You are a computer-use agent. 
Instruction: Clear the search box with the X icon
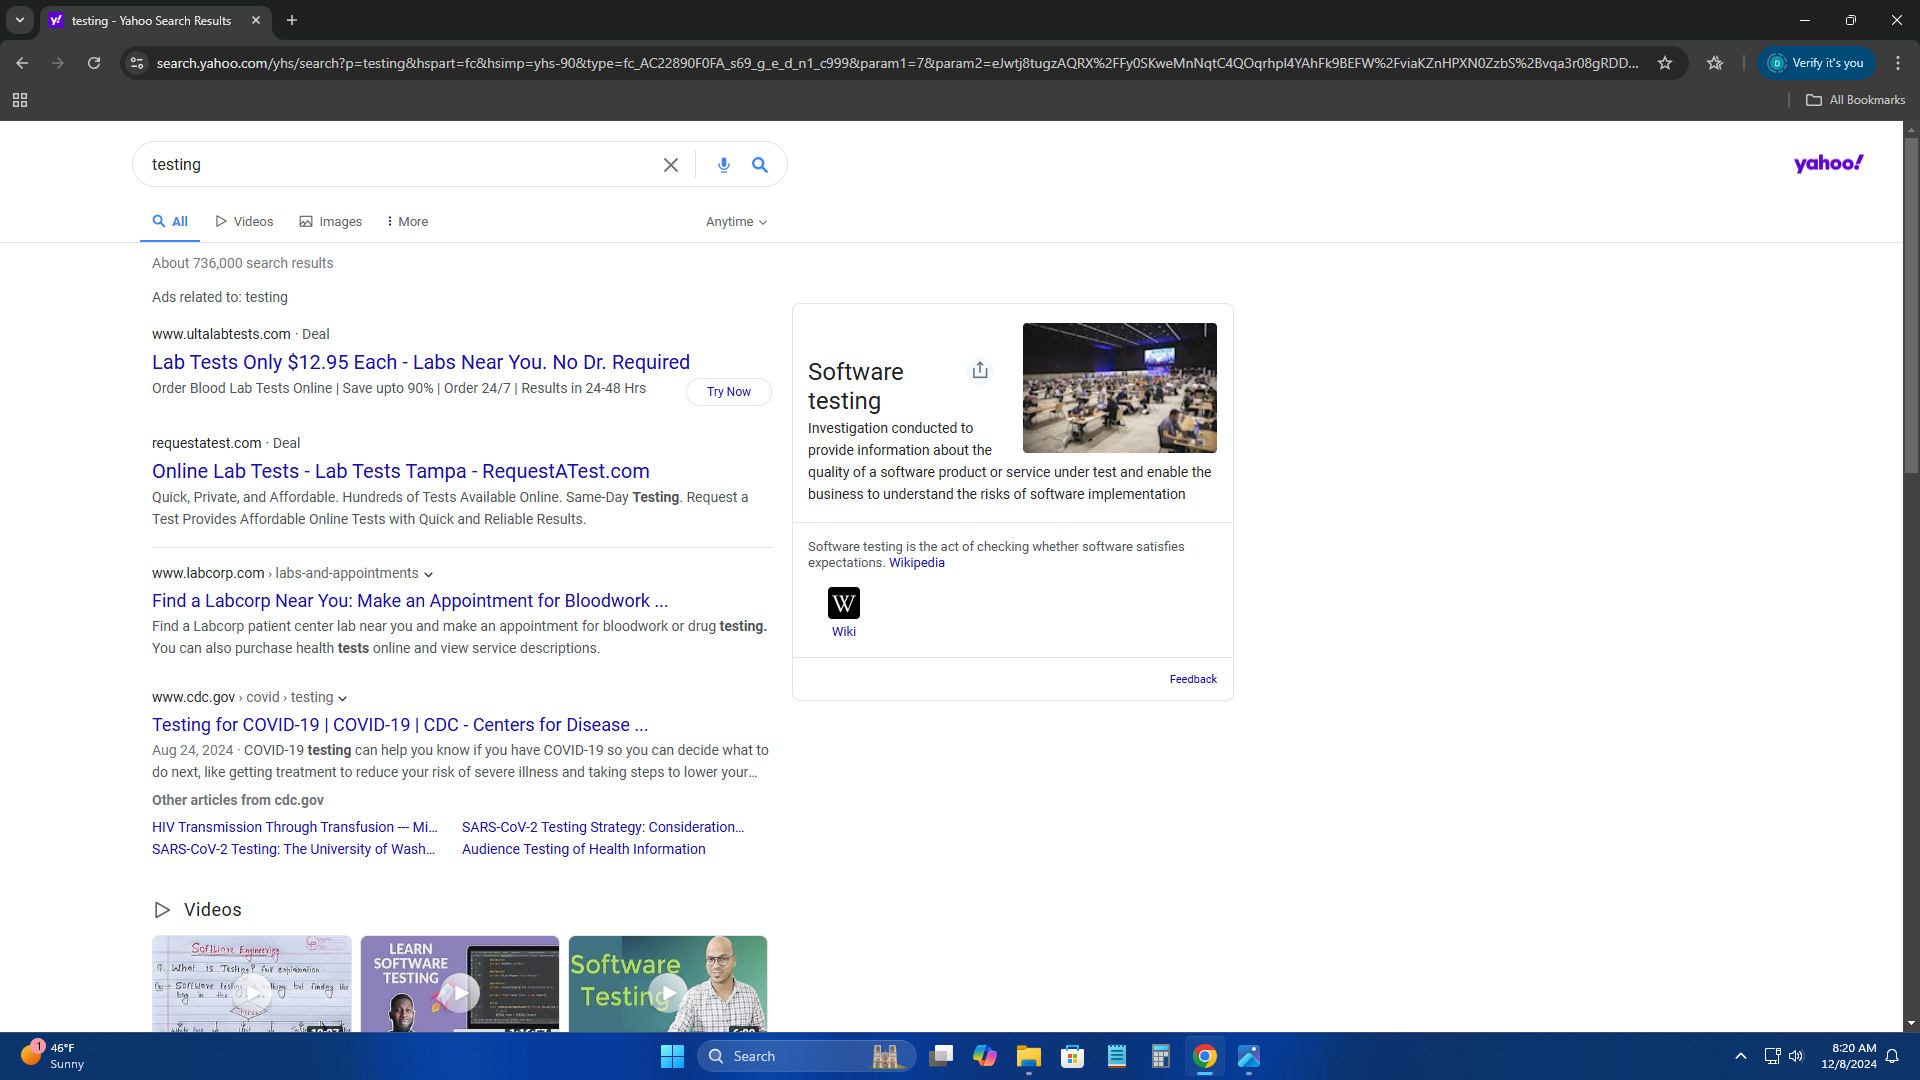click(x=670, y=165)
